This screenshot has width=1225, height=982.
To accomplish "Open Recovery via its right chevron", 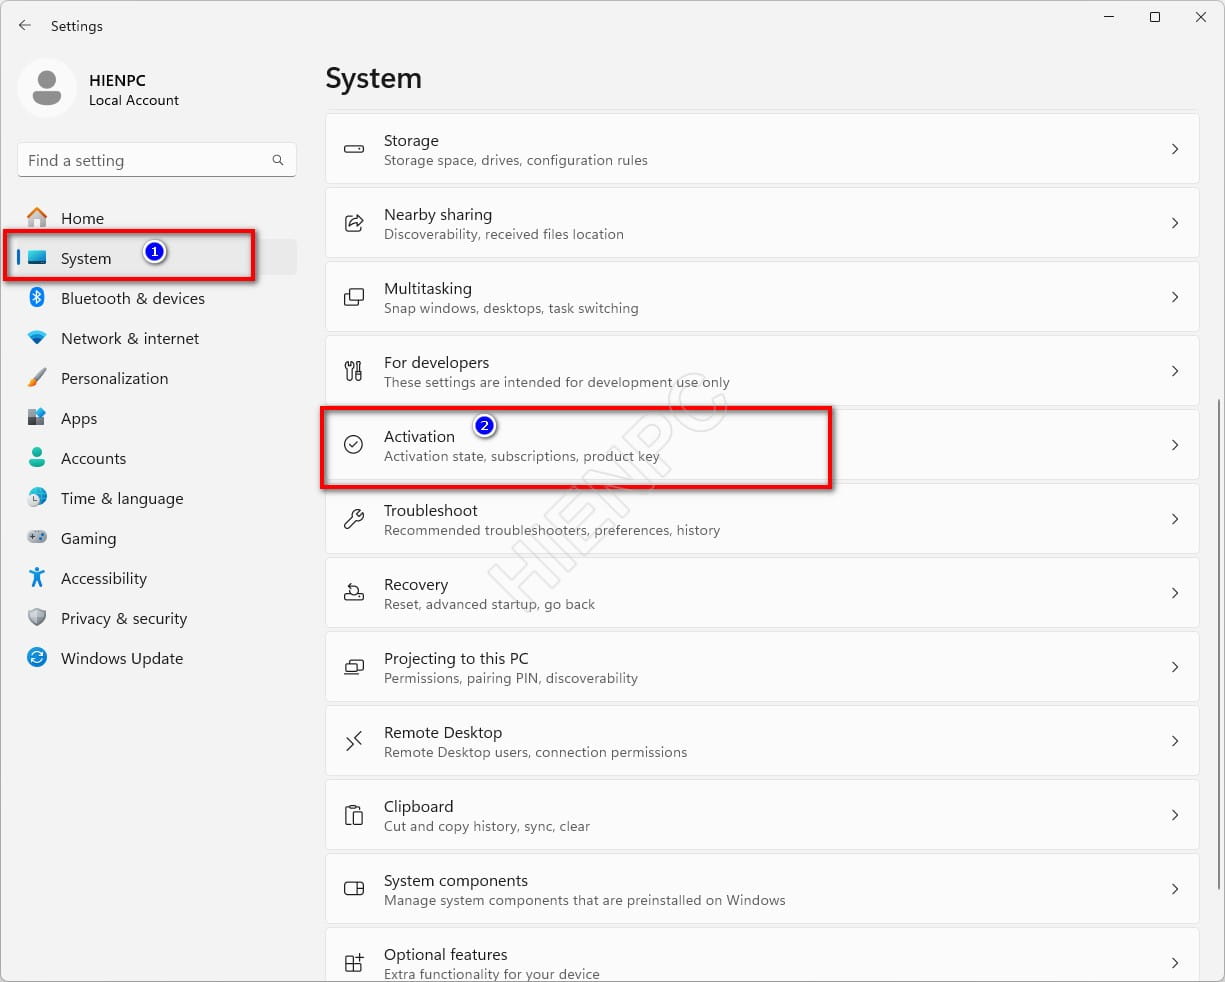I will coord(1175,593).
